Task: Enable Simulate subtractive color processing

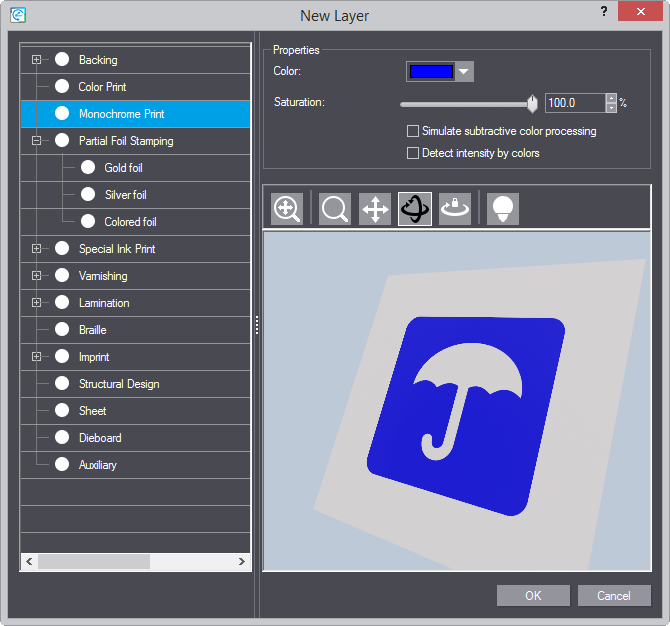Action: pyautogui.click(x=413, y=131)
